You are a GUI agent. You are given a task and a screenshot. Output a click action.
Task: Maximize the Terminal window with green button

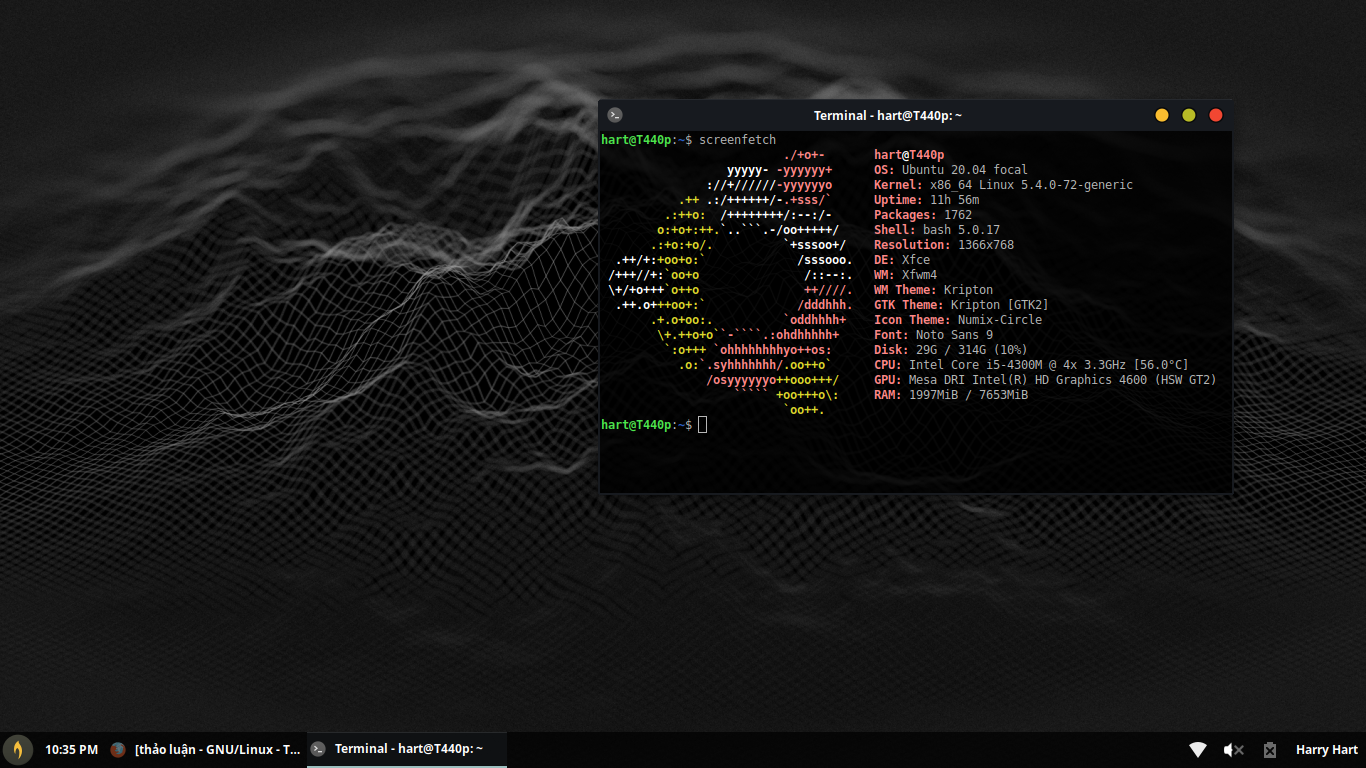(1189, 115)
